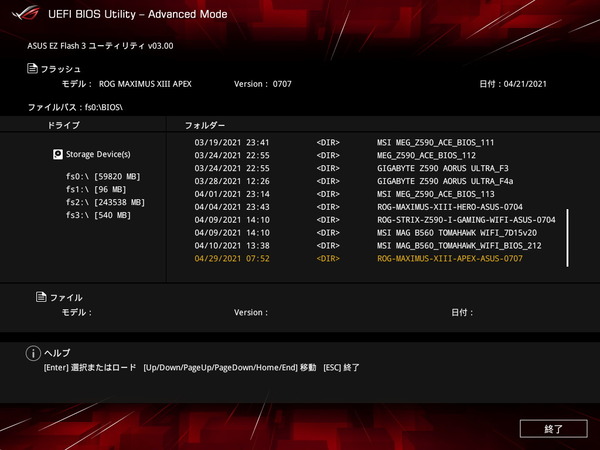Viewport: 600px width, 450px height.
Task: Click the フラッシュ section heading
Action: [60, 69]
